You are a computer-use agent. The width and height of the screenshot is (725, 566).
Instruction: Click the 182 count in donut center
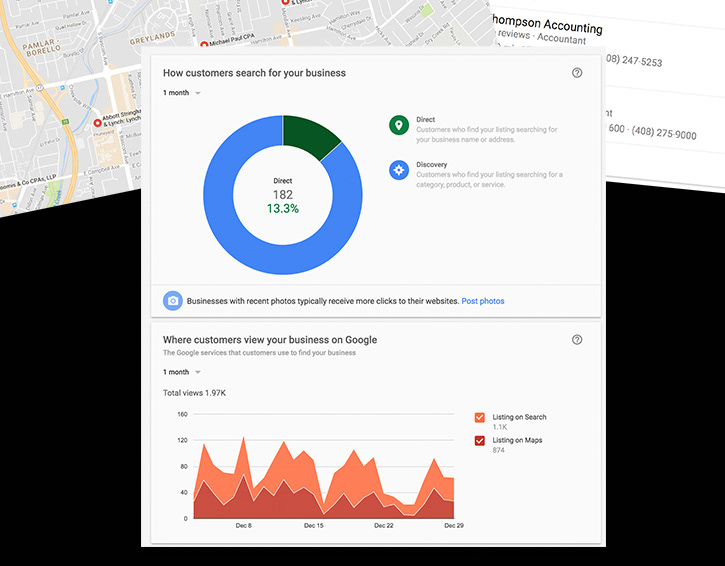coord(283,195)
